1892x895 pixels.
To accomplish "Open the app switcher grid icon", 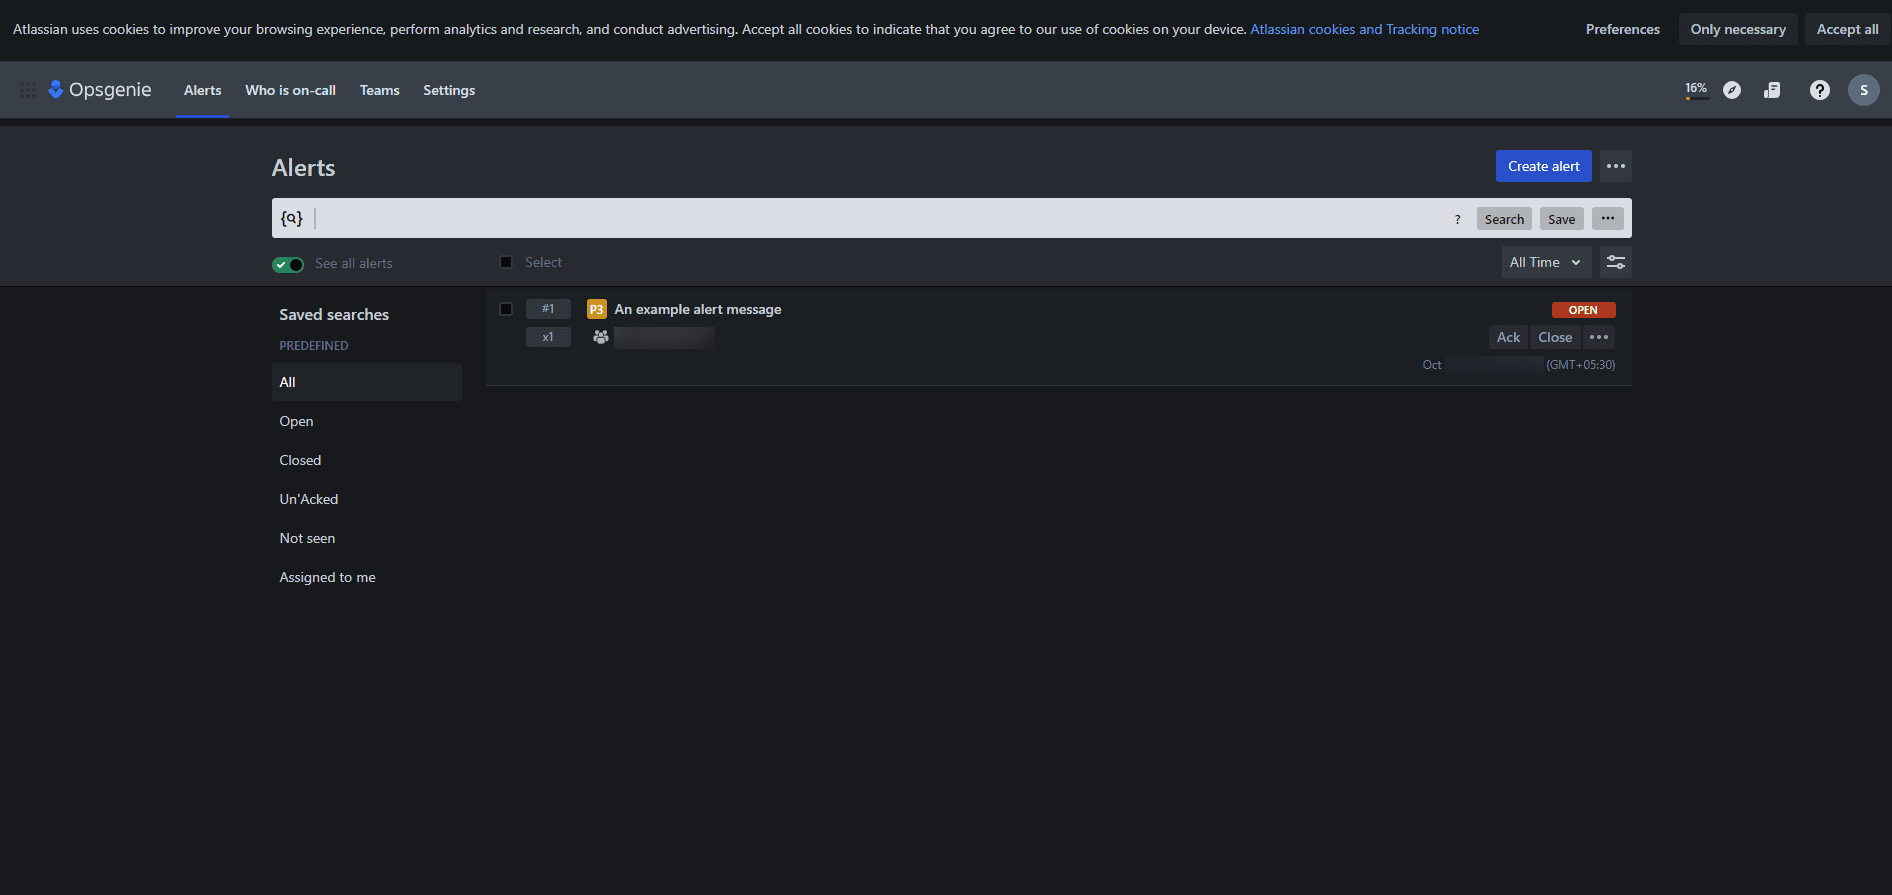I will click(x=28, y=90).
